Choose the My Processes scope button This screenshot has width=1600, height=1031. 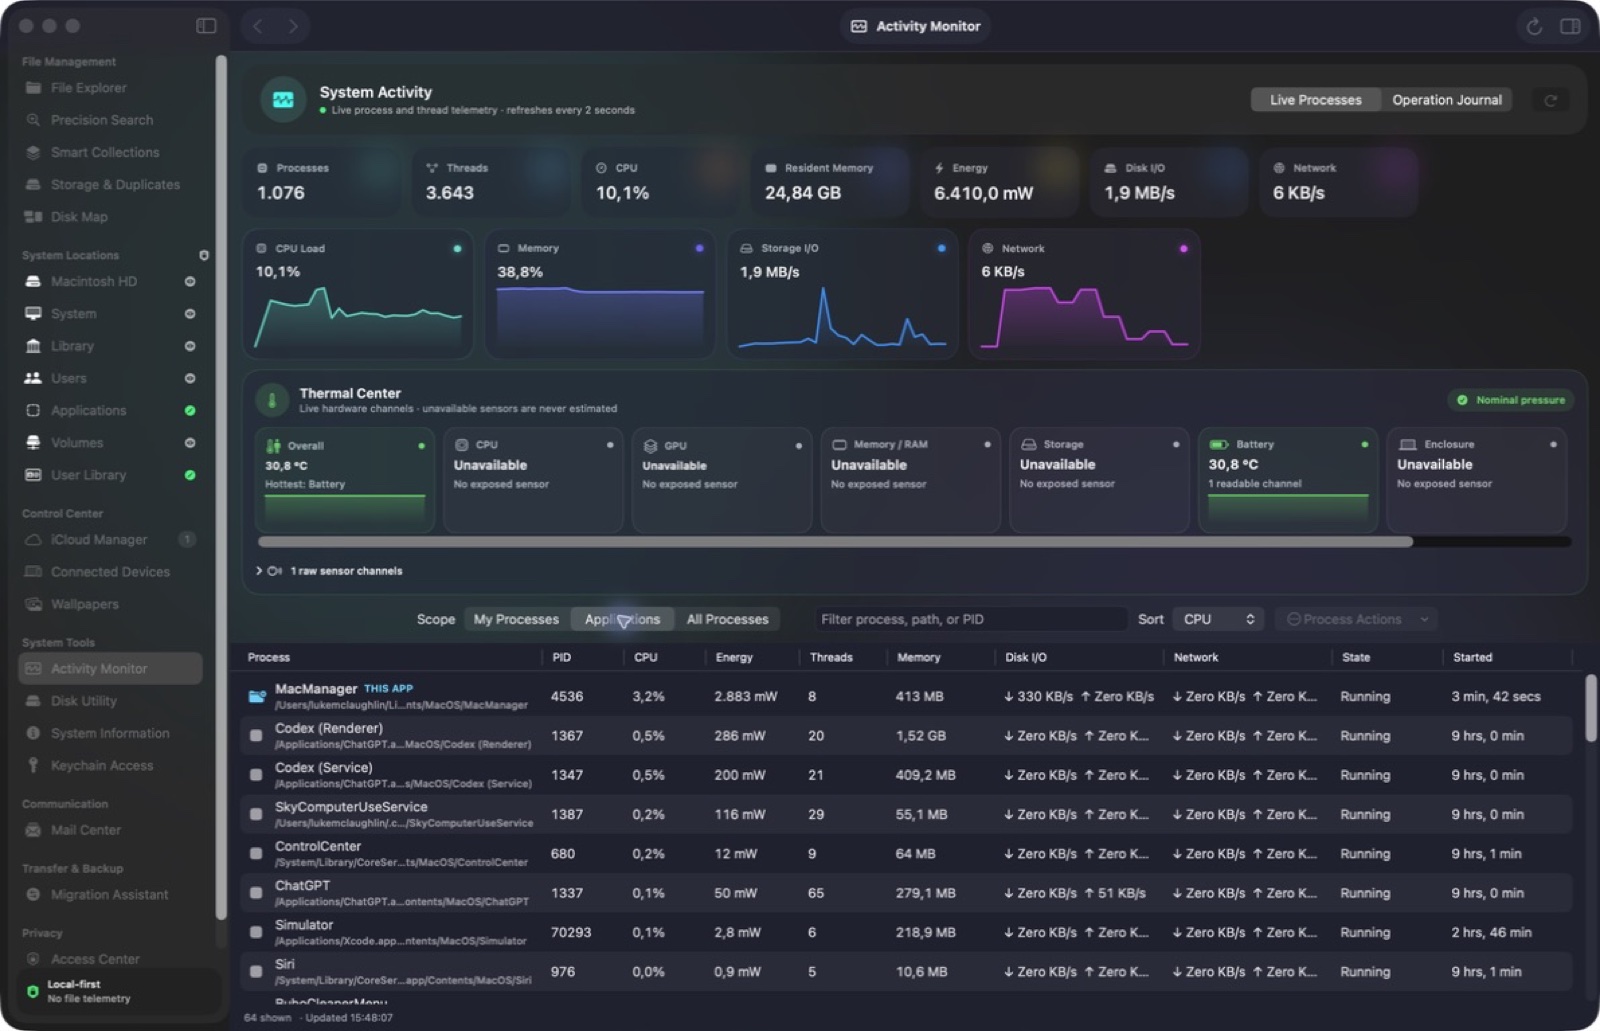516,620
